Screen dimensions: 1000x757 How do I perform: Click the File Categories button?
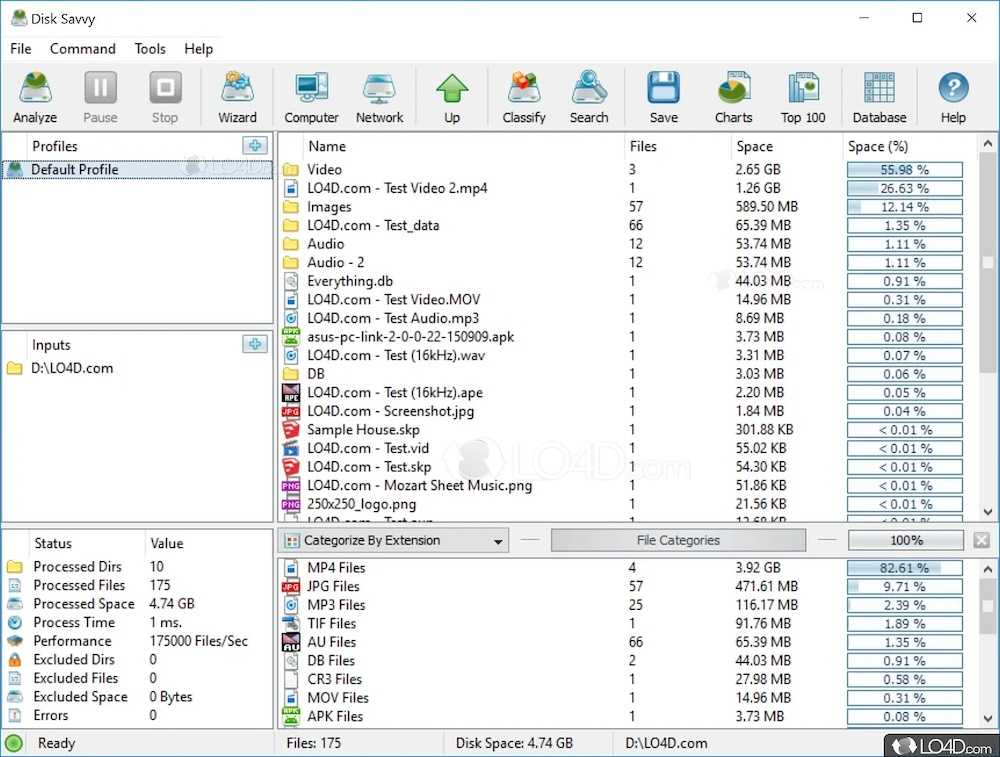pyautogui.click(x=678, y=541)
